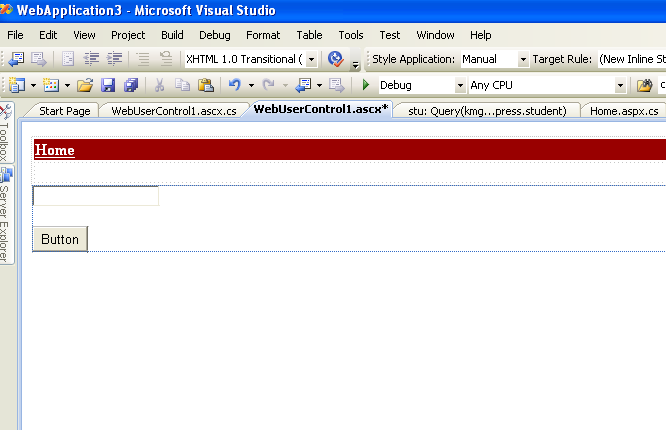Screen dimensions: 666x430
Task: Click the Check Accessibility globe icon
Action: tap(336, 59)
